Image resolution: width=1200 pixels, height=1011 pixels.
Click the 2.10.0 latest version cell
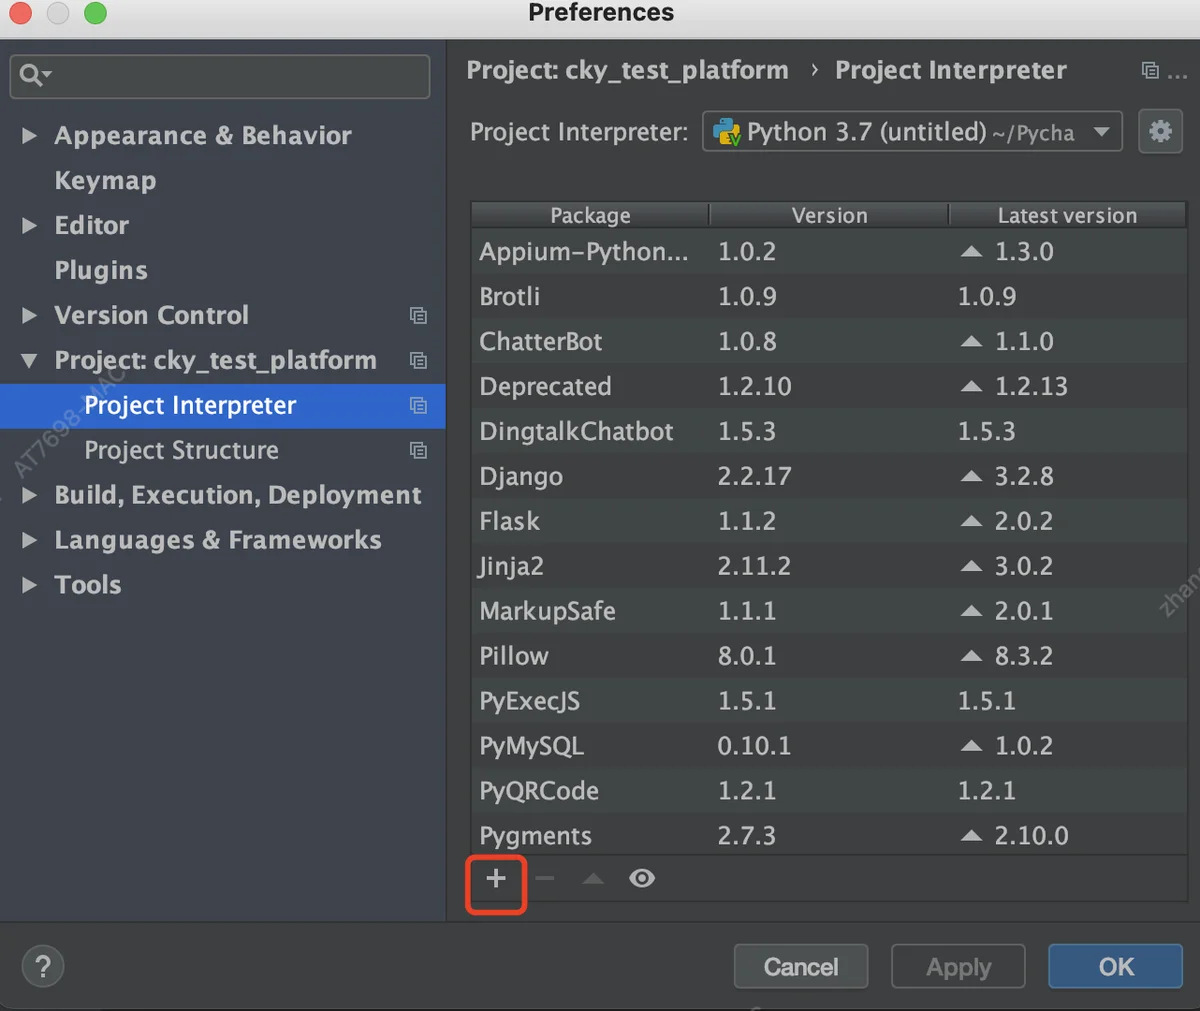[x=1031, y=837]
